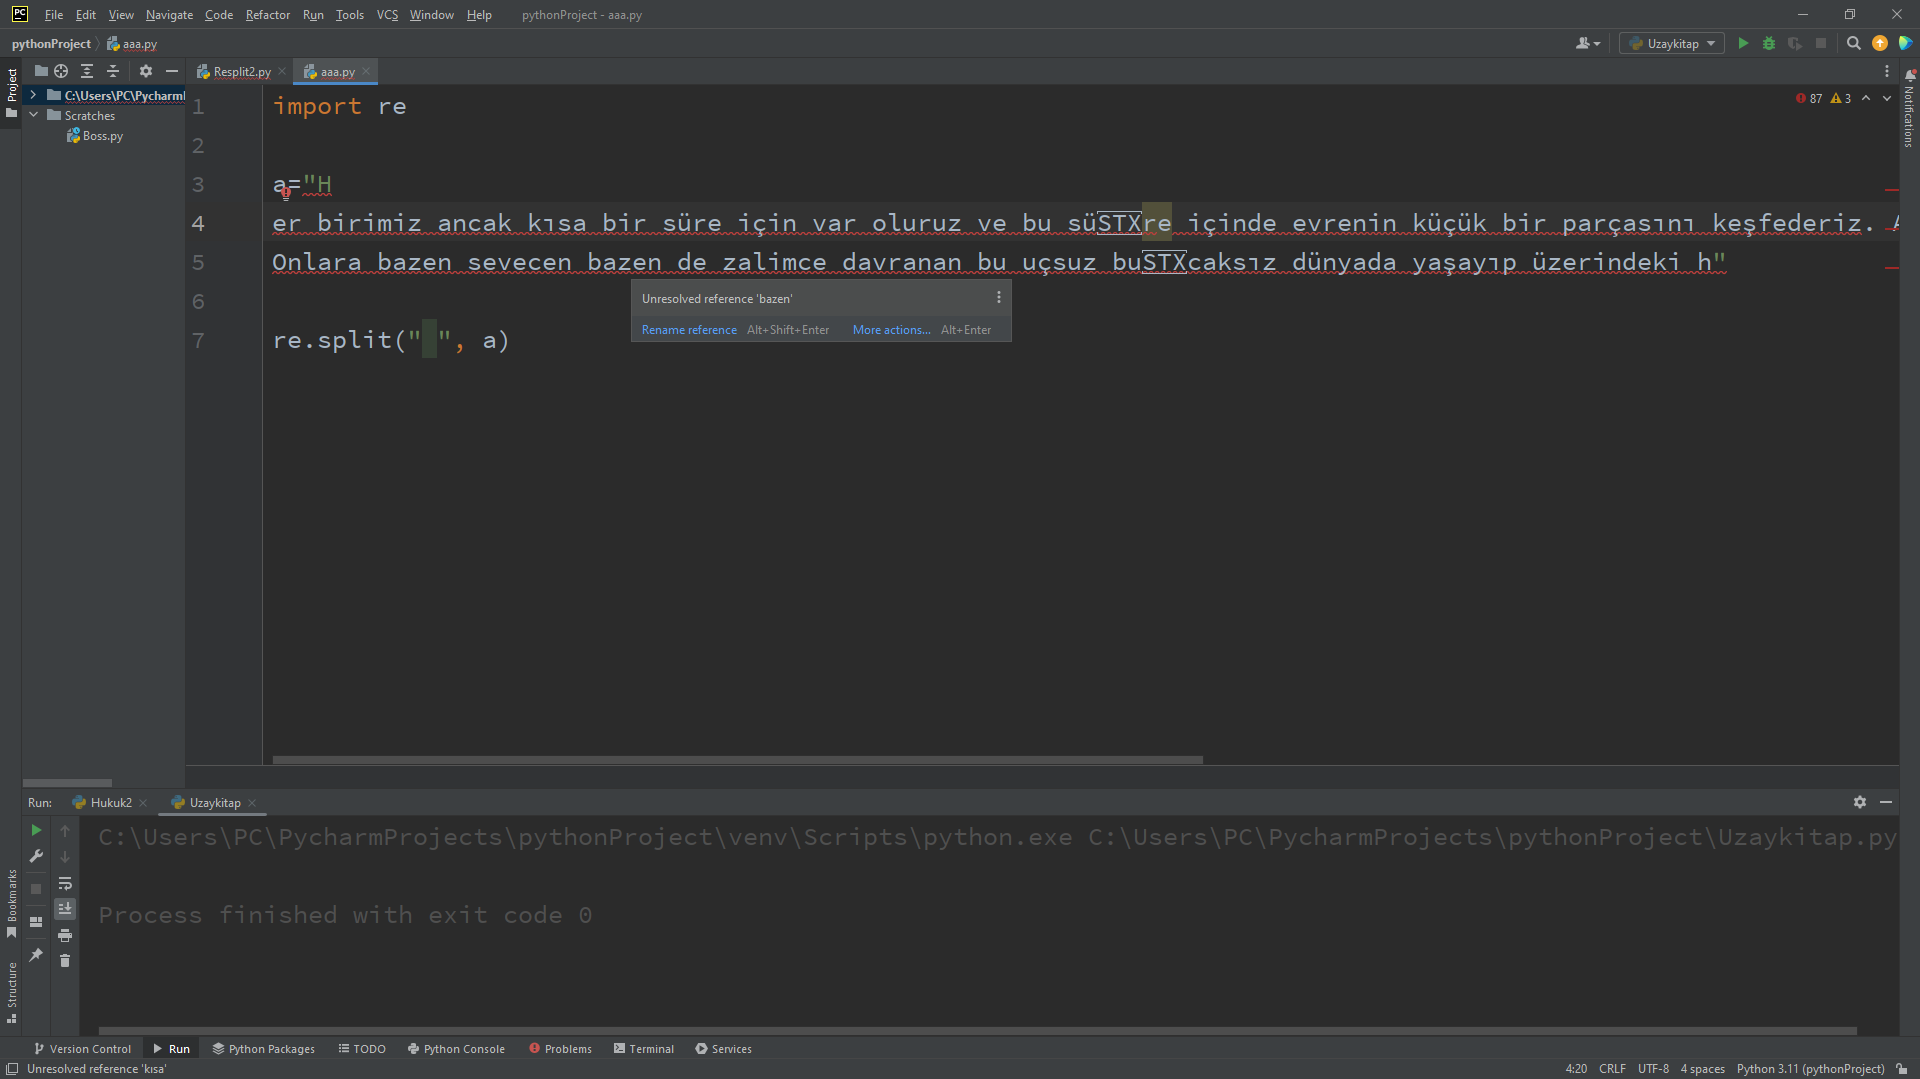Screen dimensions: 1920x1079
Task: Rerun the program in Run panel
Action: [x=36, y=830]
